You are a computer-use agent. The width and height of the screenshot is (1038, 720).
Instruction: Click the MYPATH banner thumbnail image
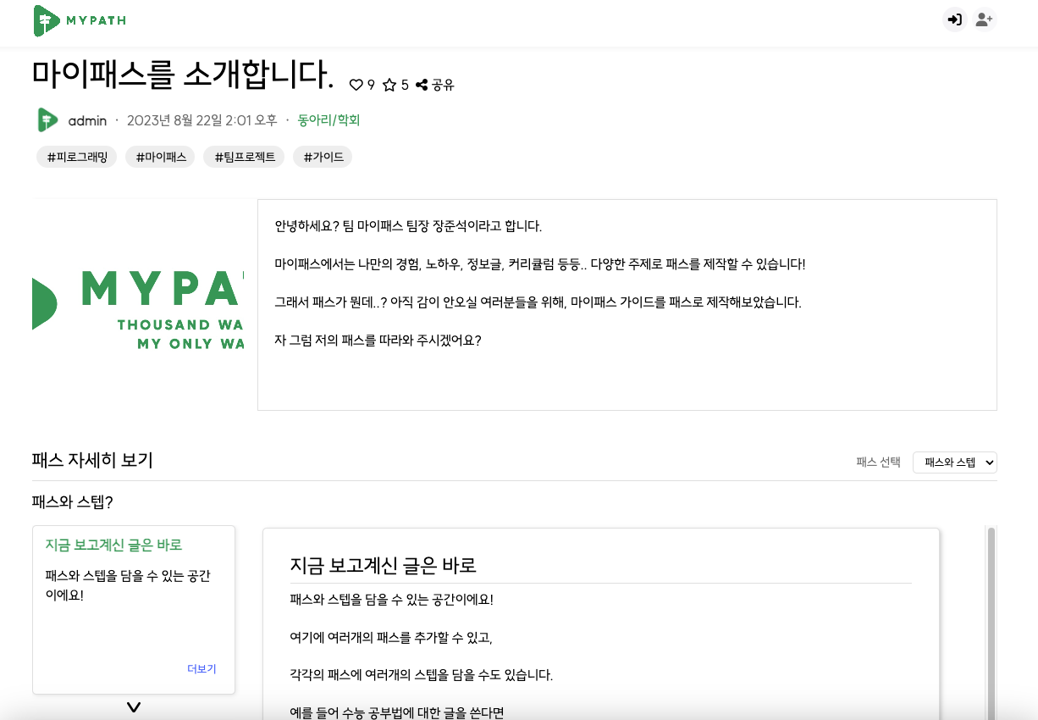point(138,304)
